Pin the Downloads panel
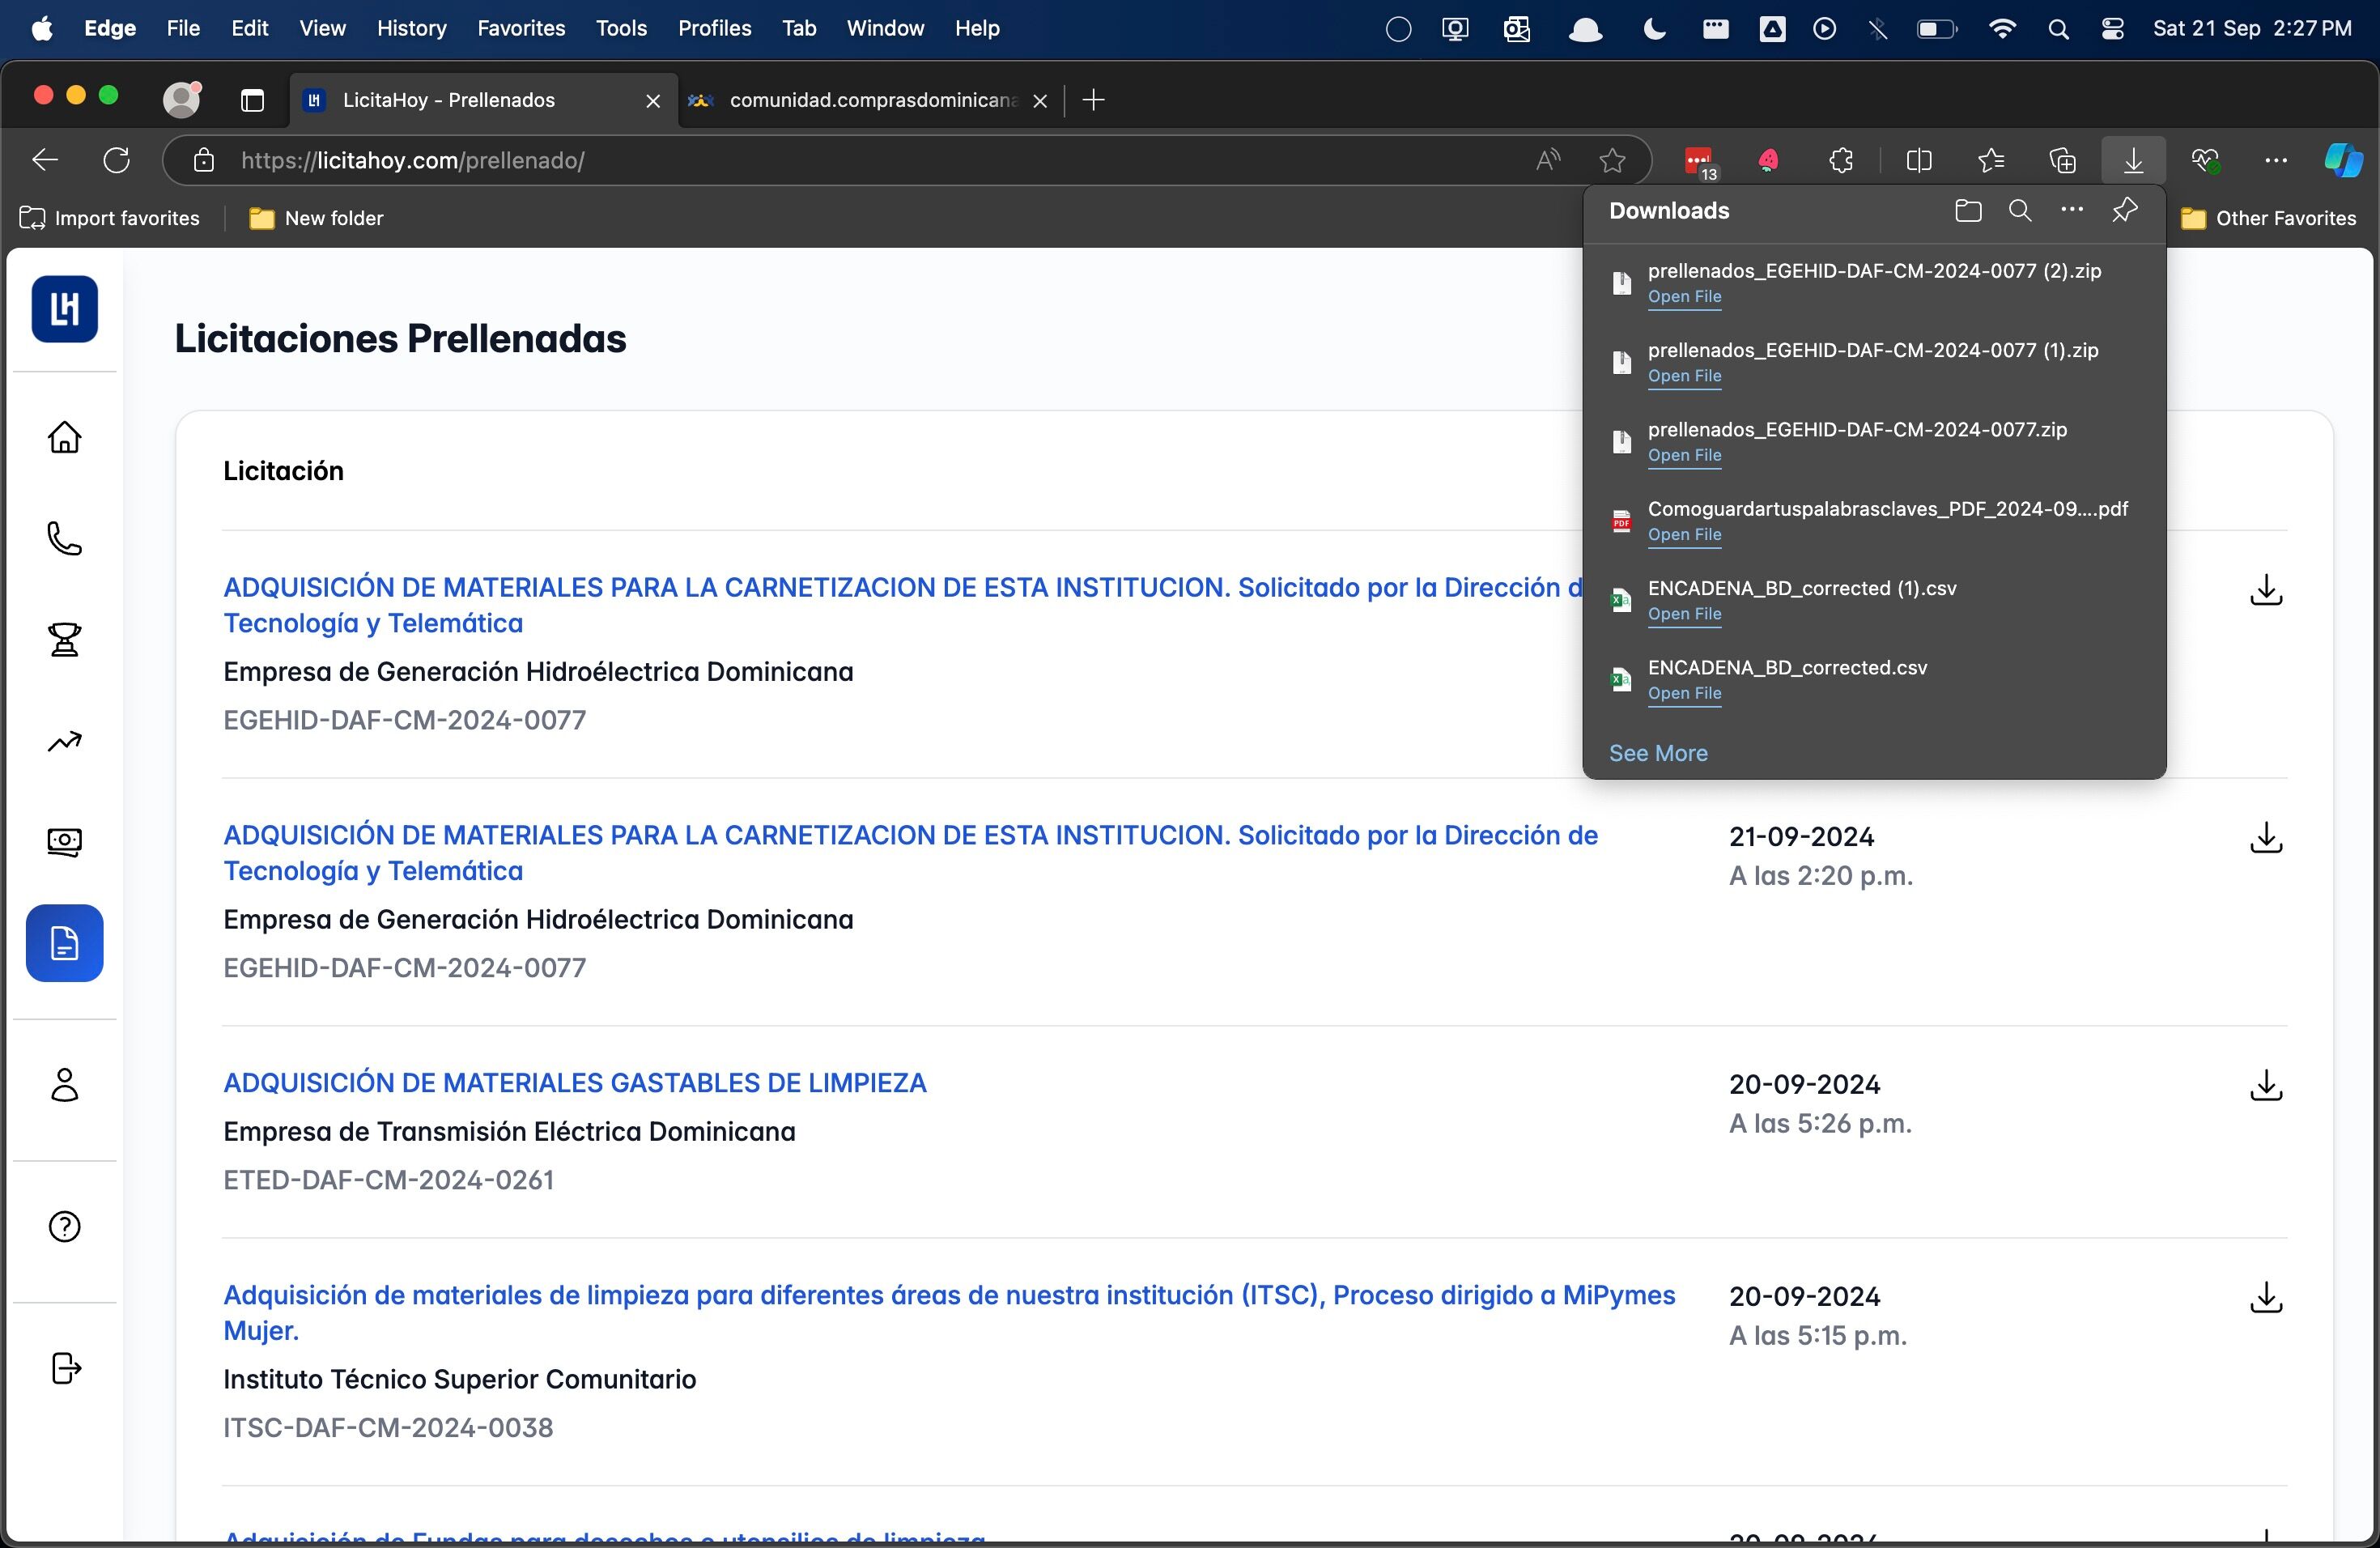2380x1548 pixels. pyautogui.click(x=2124, y=211)
